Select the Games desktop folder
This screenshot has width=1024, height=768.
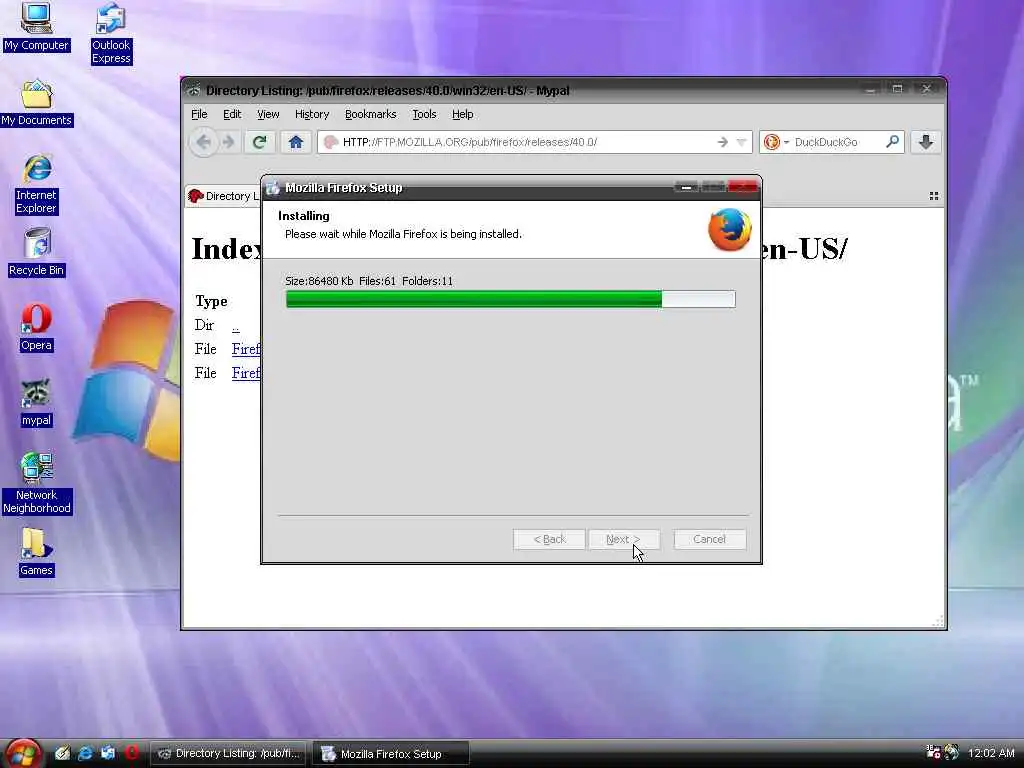tap(36, 552)
